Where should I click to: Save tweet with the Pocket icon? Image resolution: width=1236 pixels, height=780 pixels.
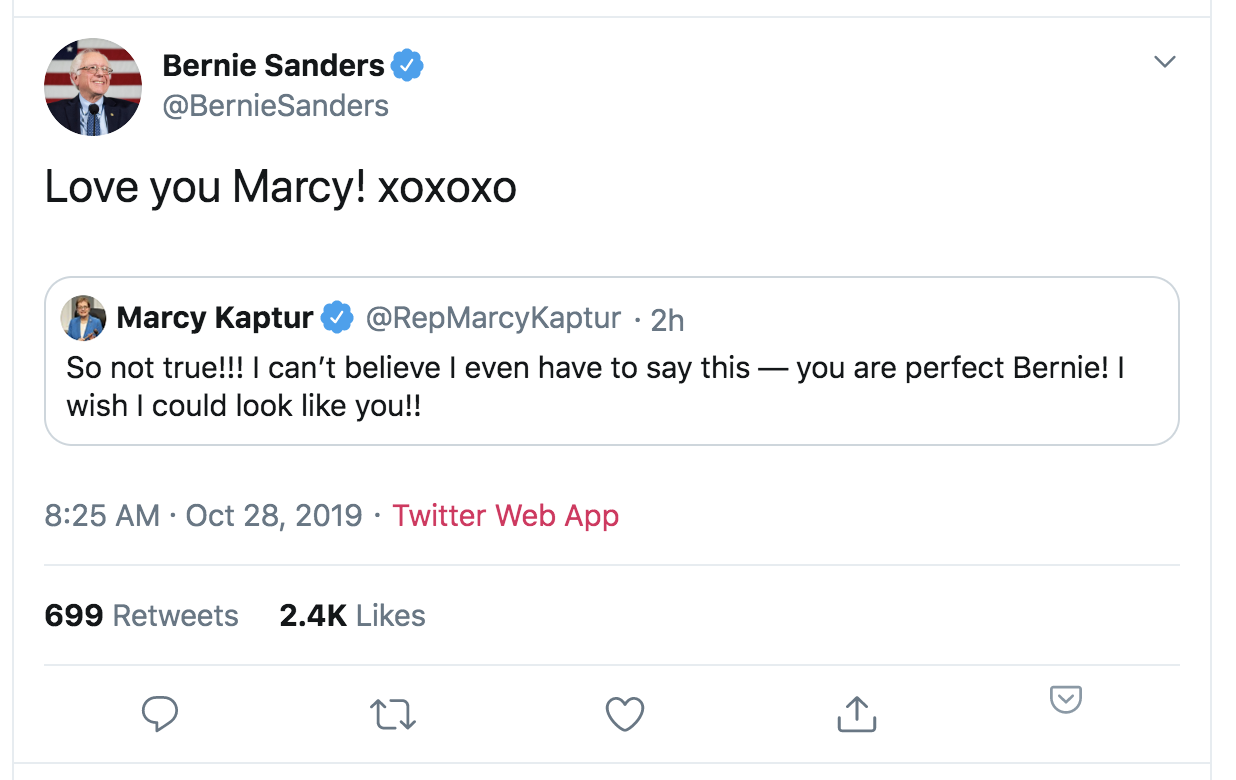(x=1066, y=700)
